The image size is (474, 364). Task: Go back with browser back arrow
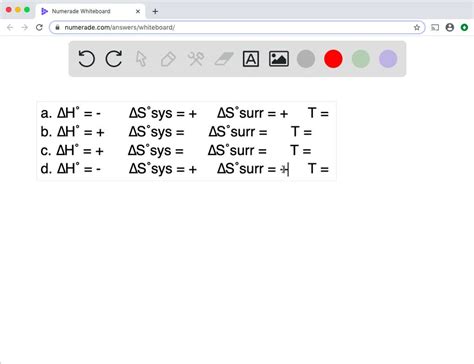click(x=10, y=27)
